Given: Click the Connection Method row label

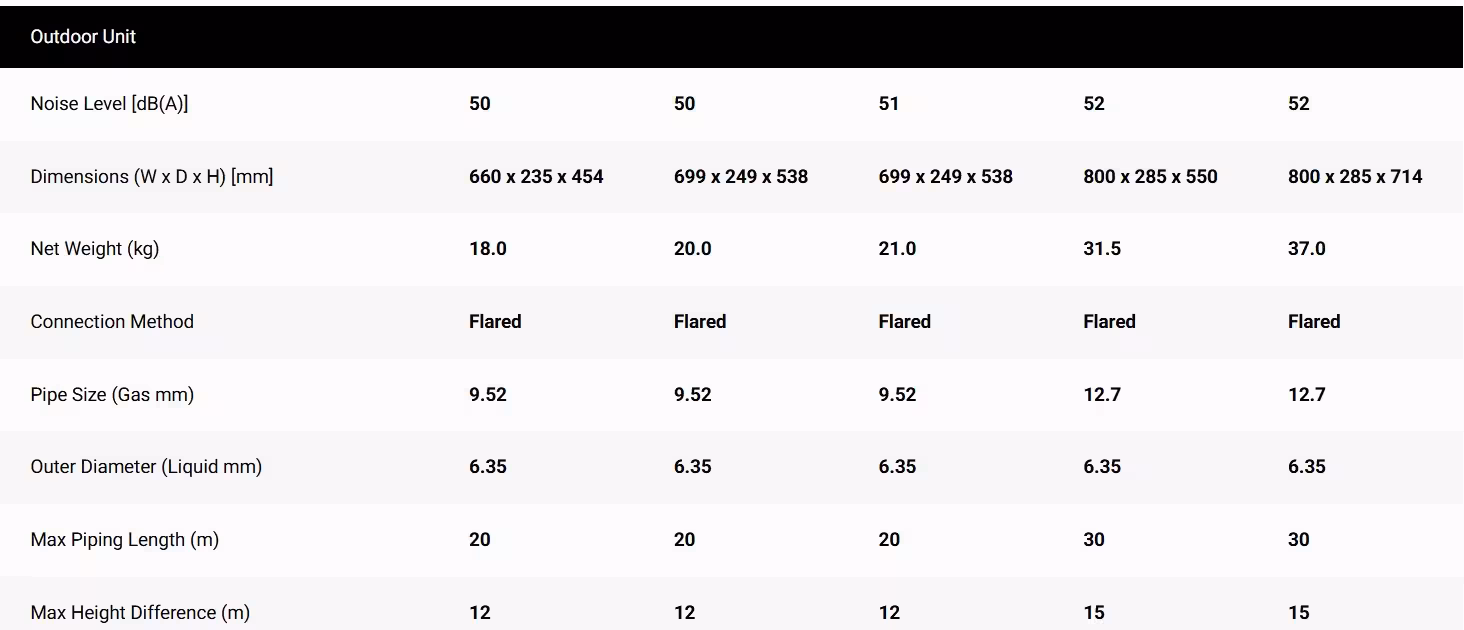Looking at the screenshot, I should click(112, 322).
